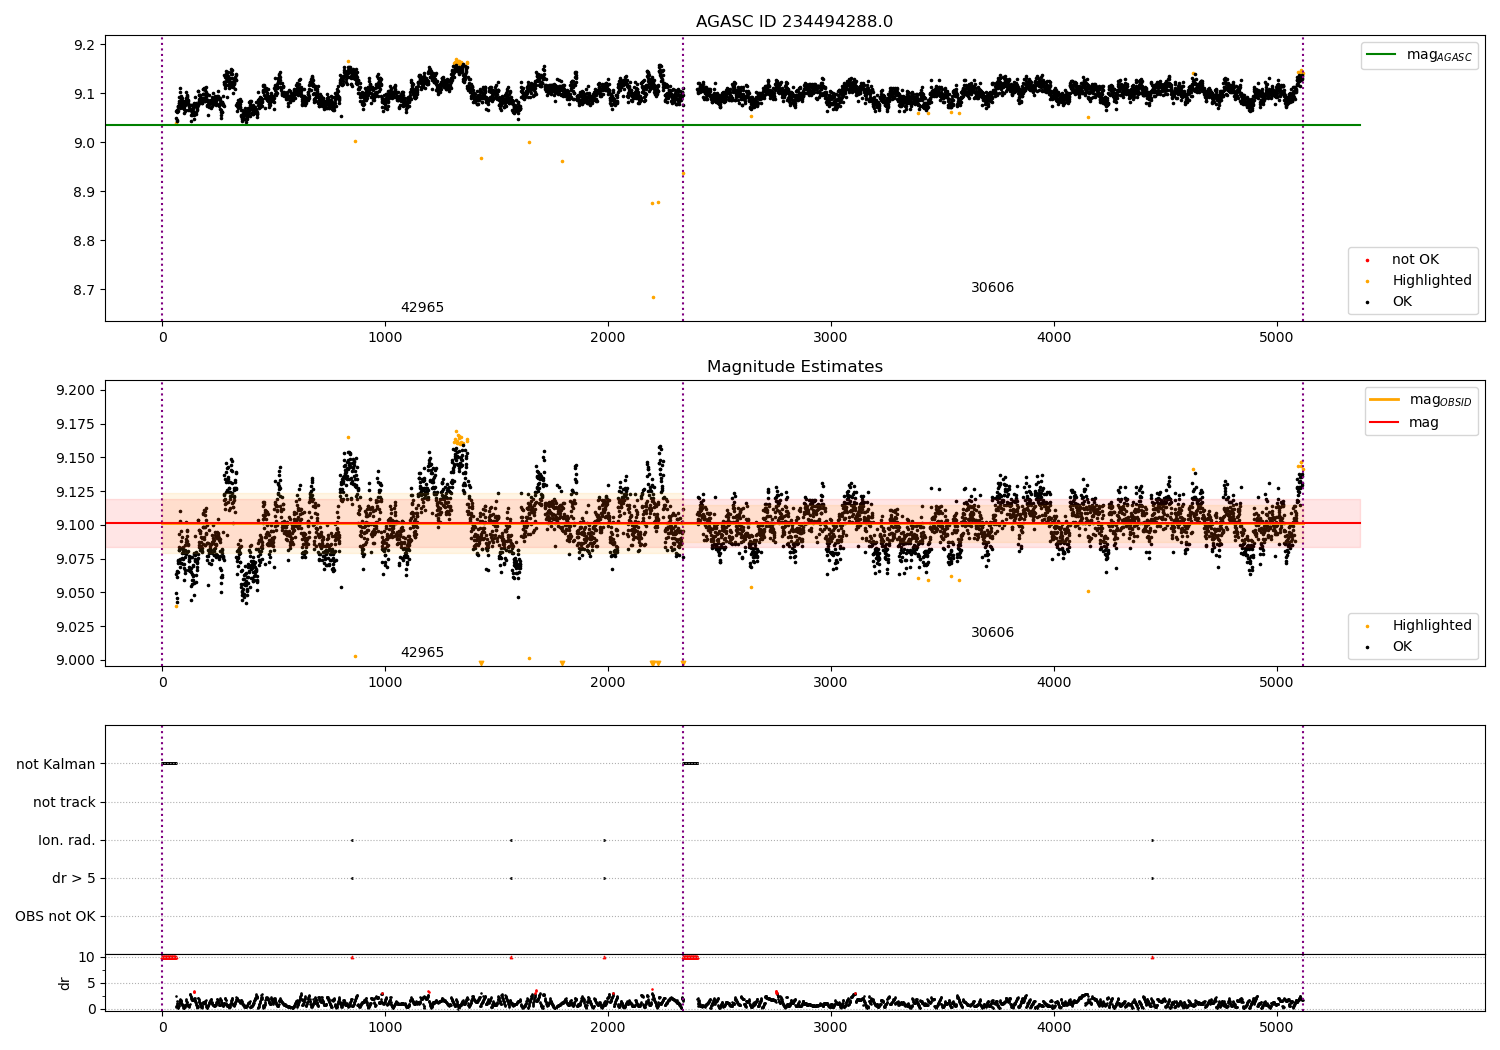Click the "OBS not OK" row label
The width and height of the screenshot is (1500, 1050).
(x=55, y=916)
